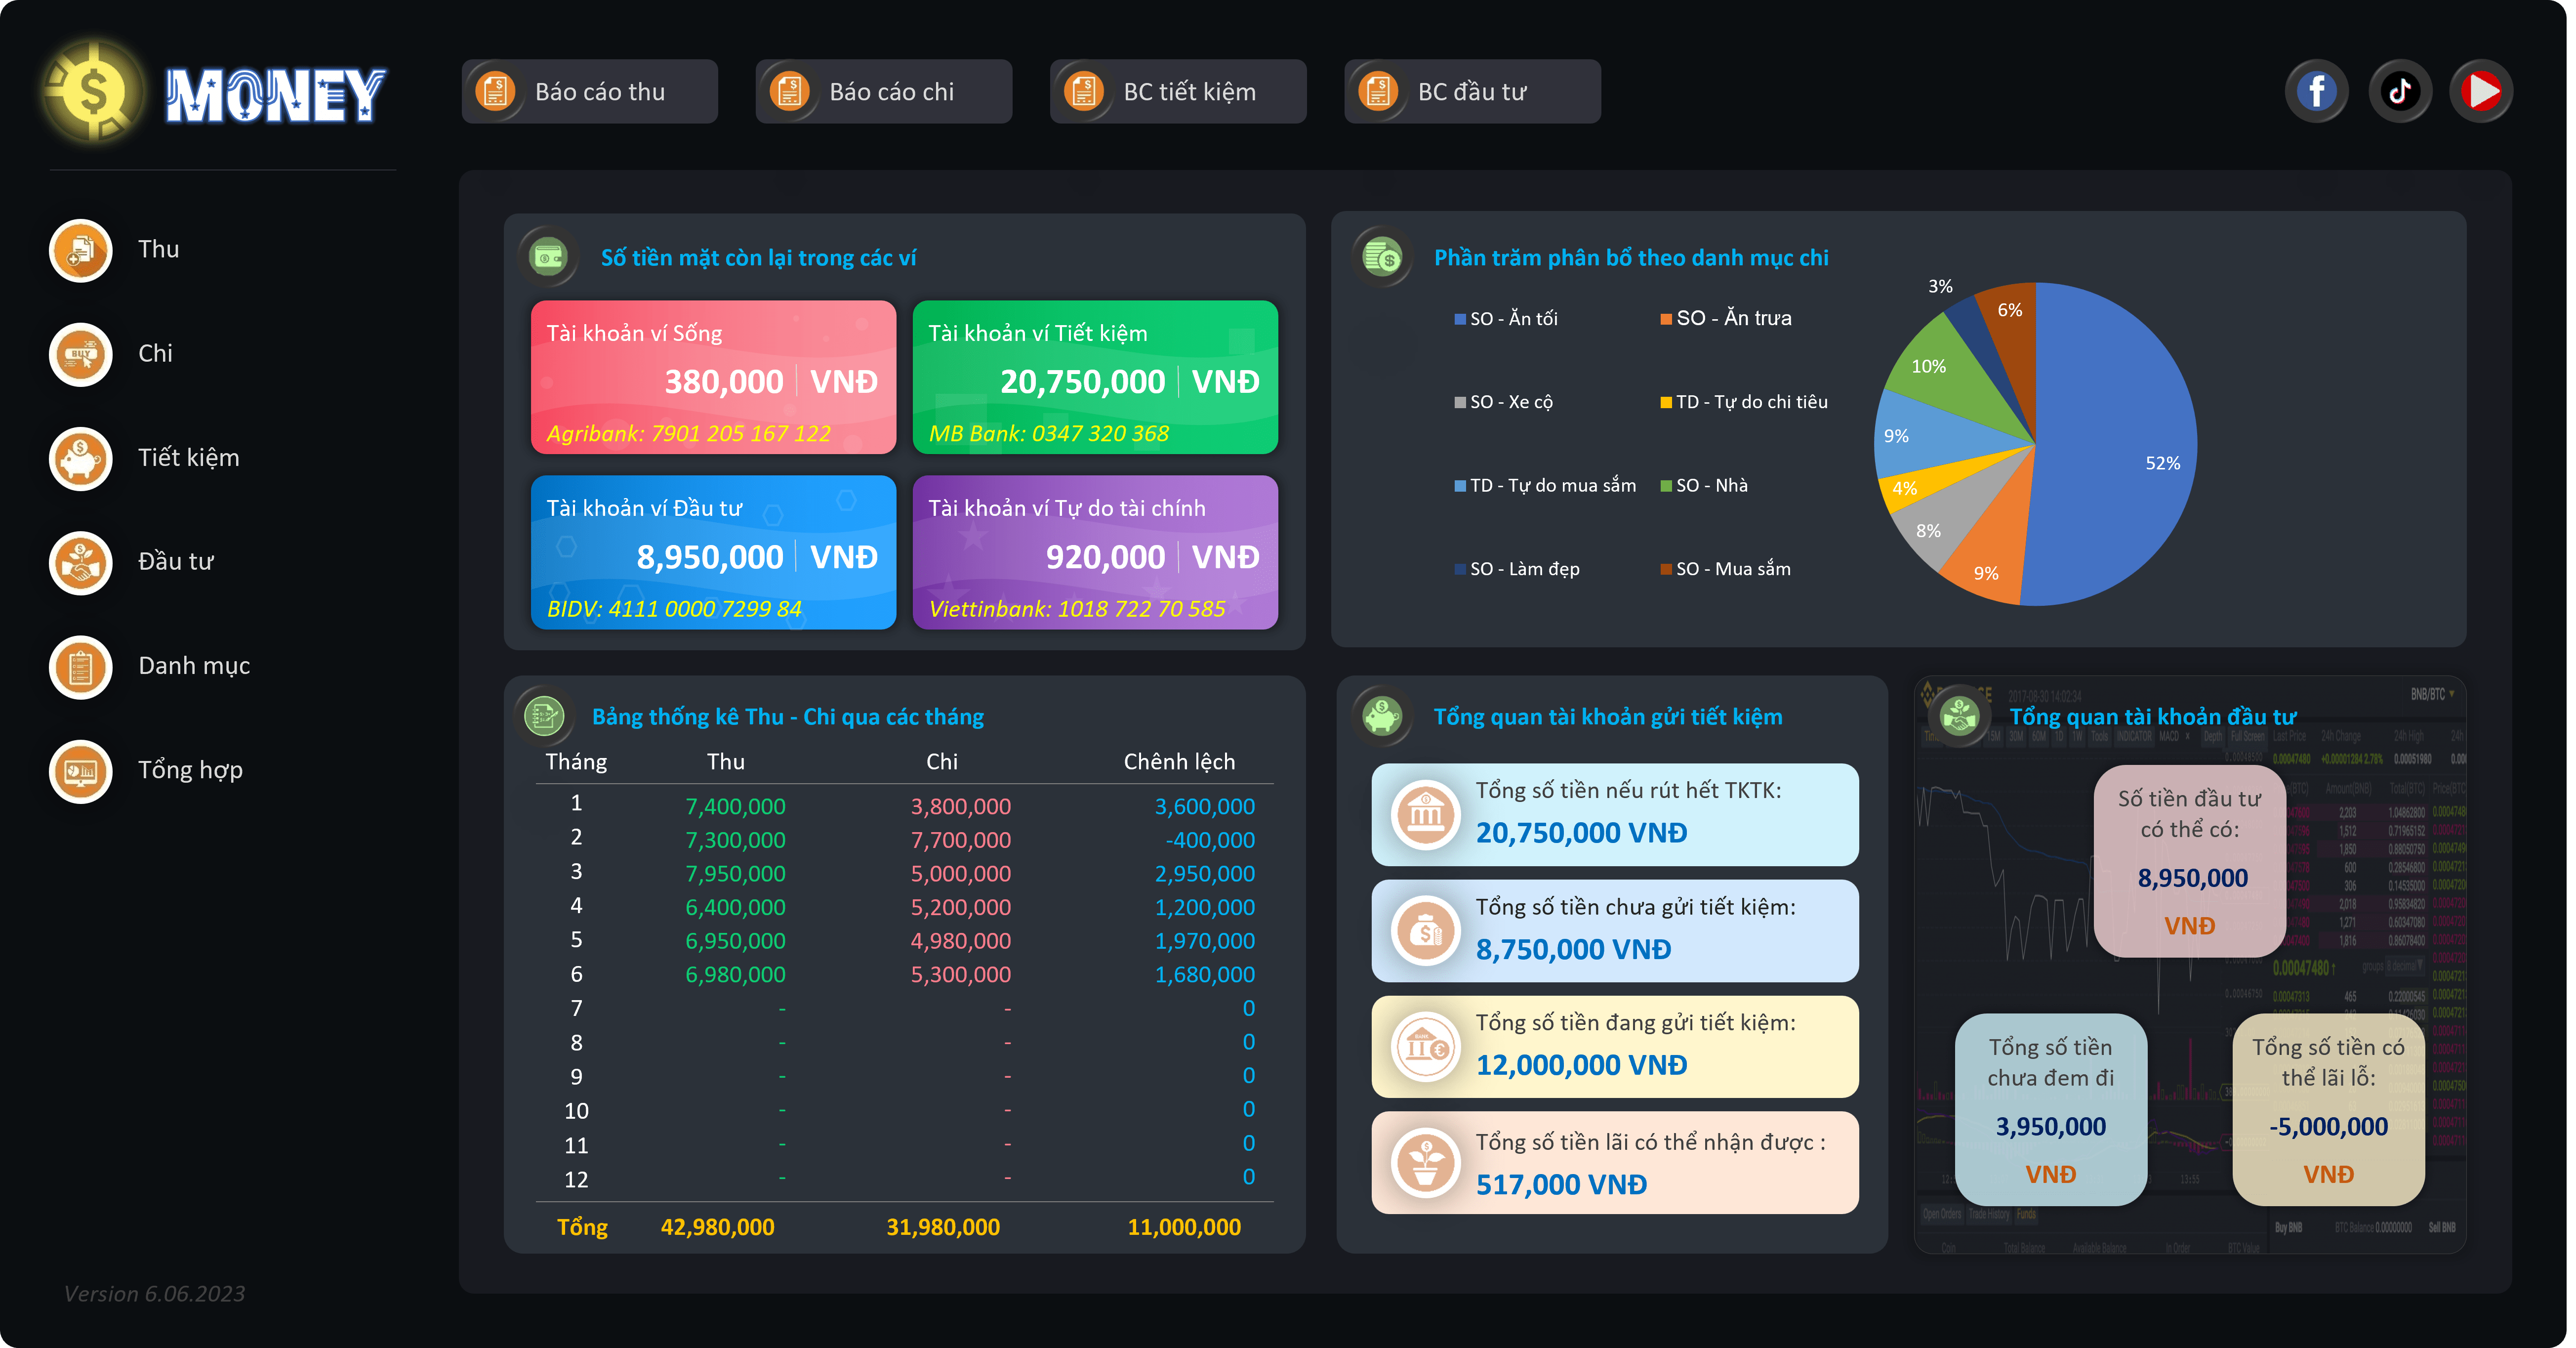Click the Tiết kiệm piggy bank icon

(80, 458)
